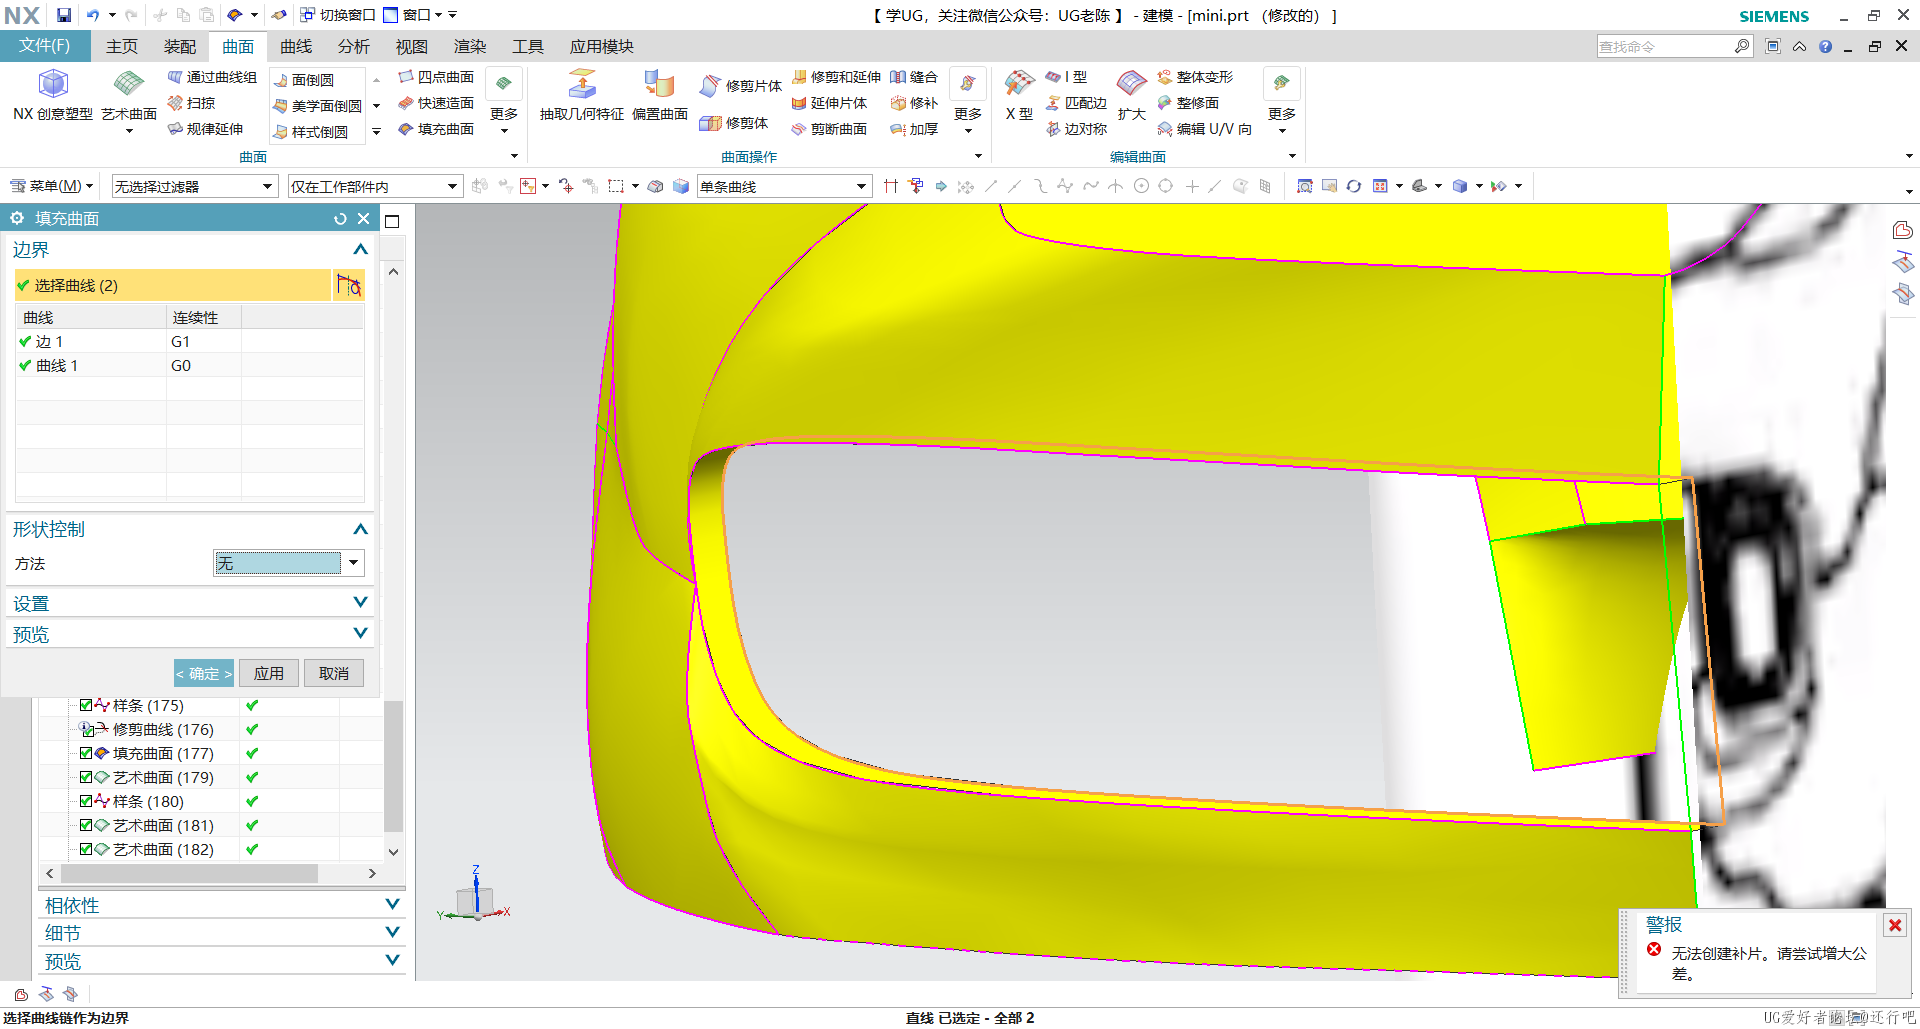Click 匹配边 match edge tool
The image size is (1920, 1029).
(x=1076, y=103)
